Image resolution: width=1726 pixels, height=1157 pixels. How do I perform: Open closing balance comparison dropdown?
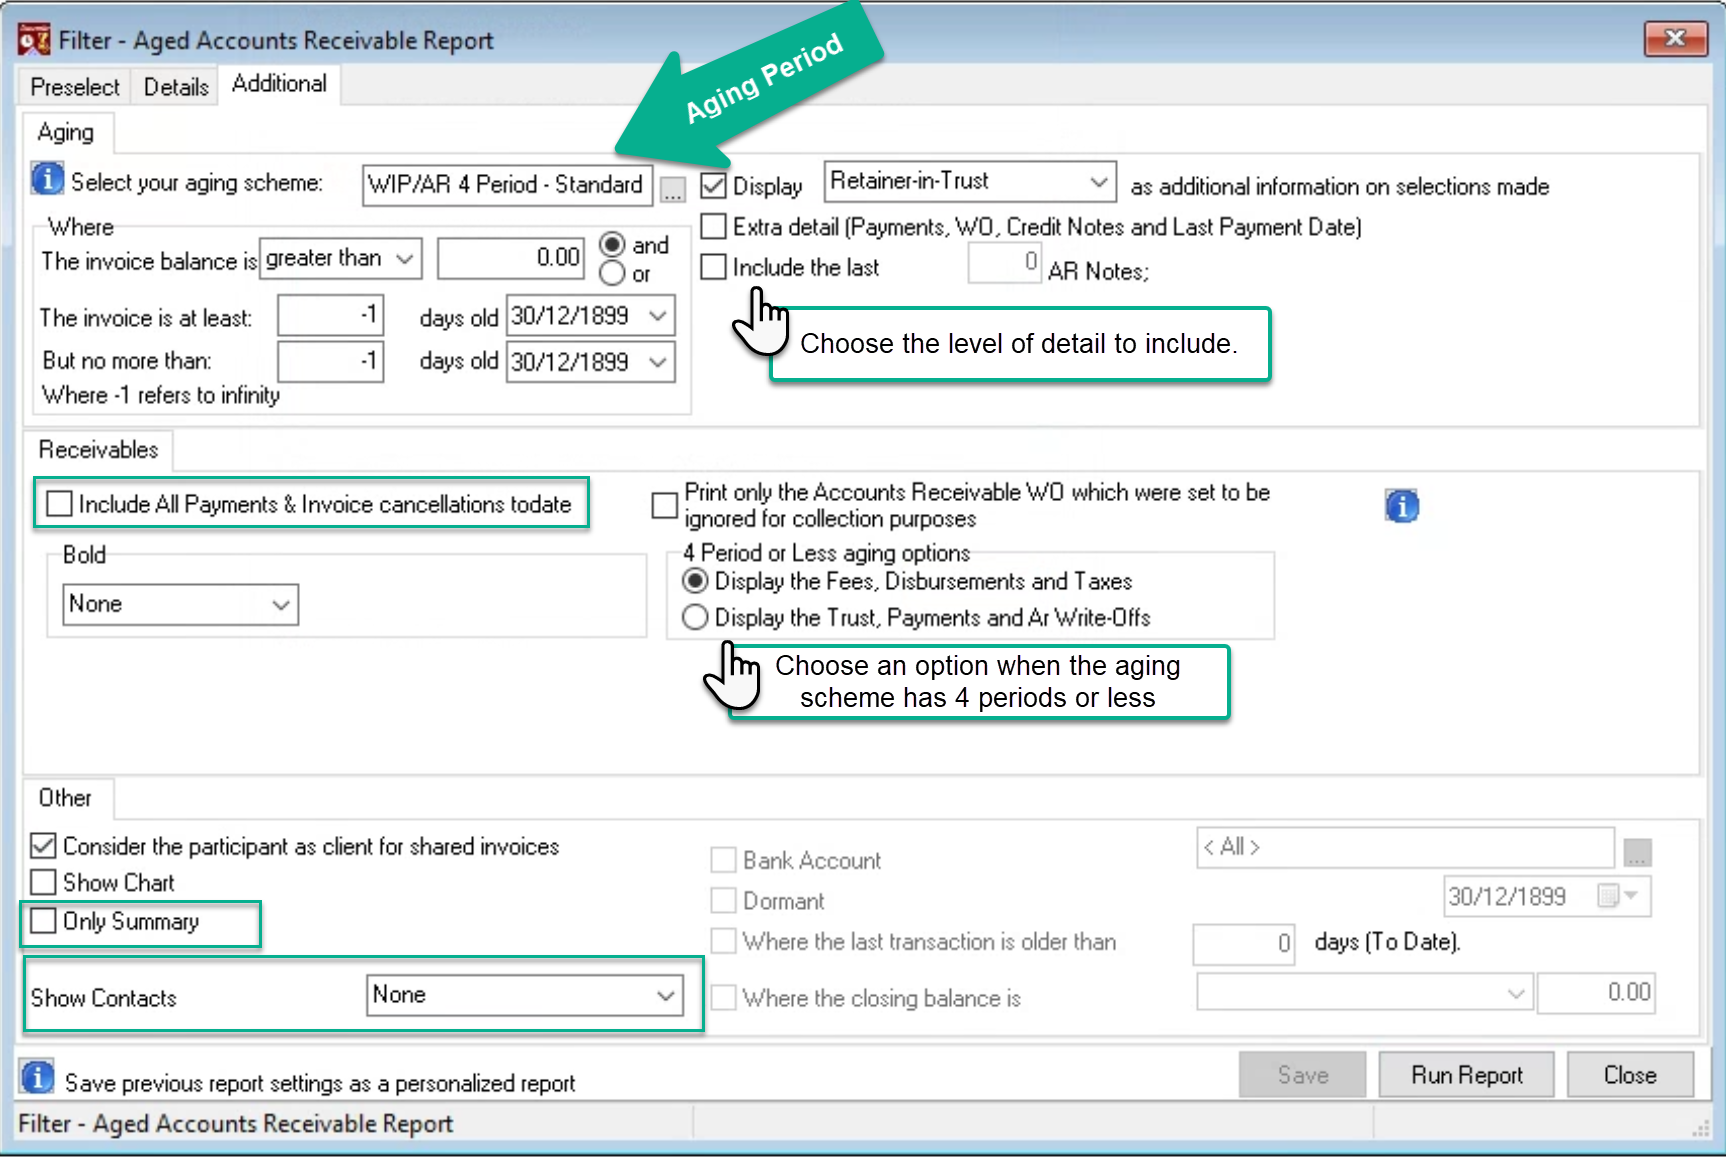point(1364,993)
